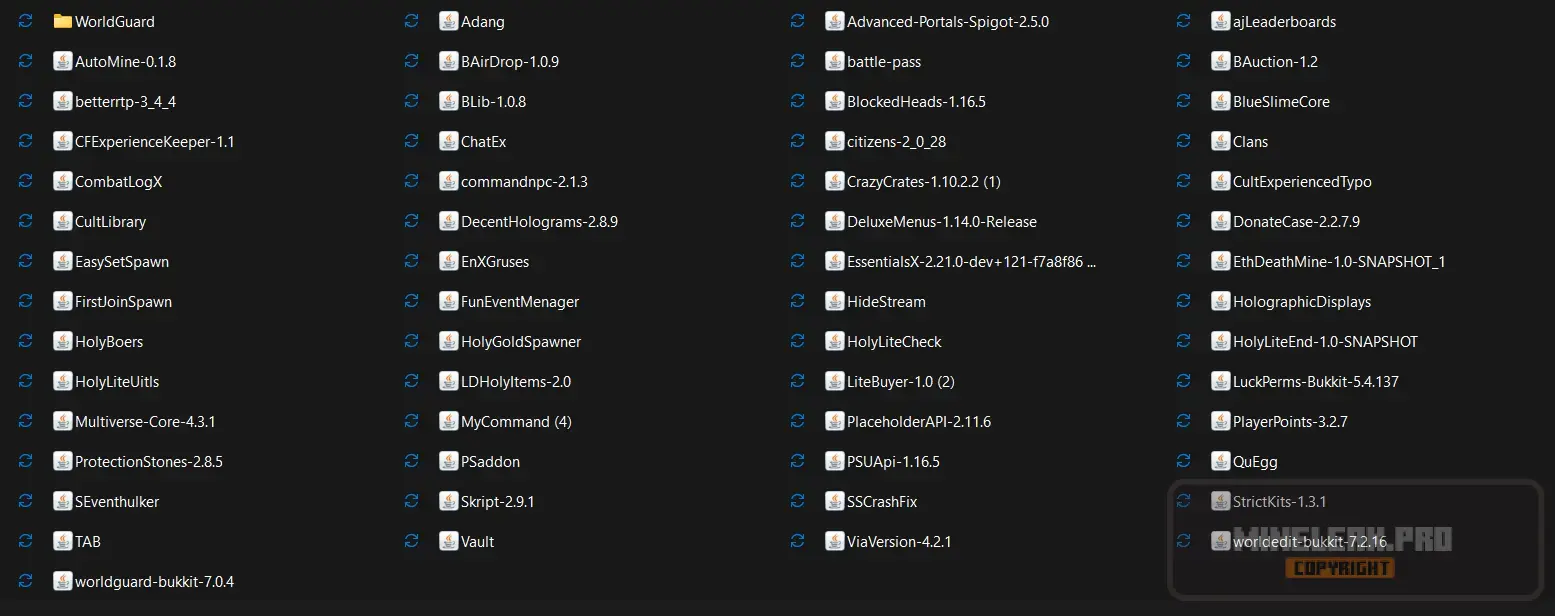This screenshot has width=1555, height=616.
Task: Click the sync icon next to ajLeaderboards
Action: coord(1183,21)
